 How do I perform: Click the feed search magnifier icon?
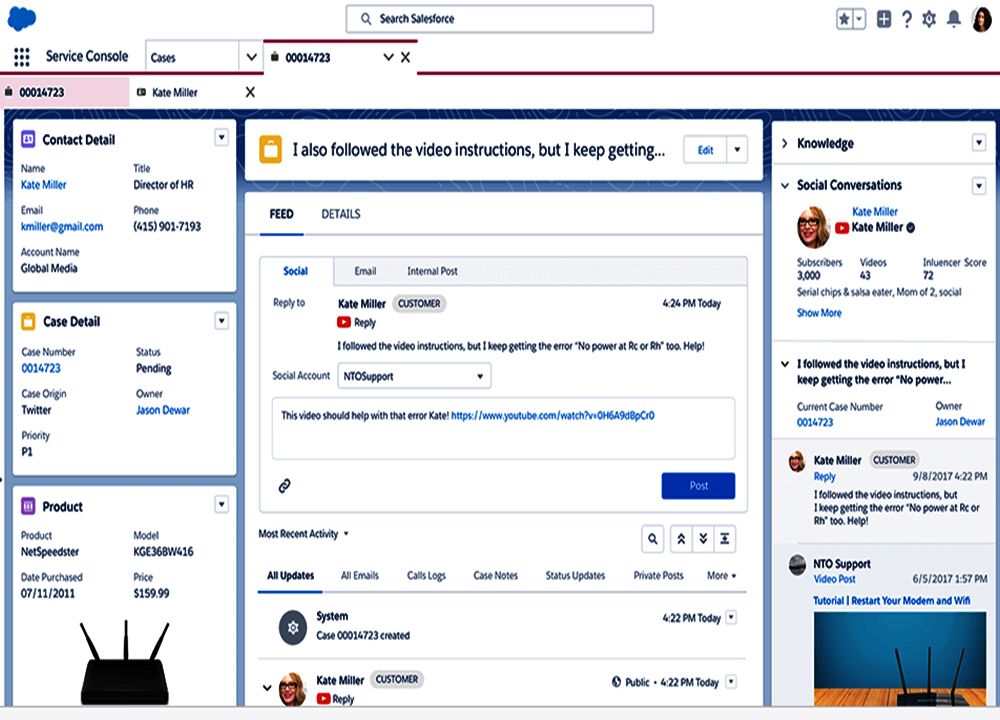click(x=652, y=540)
